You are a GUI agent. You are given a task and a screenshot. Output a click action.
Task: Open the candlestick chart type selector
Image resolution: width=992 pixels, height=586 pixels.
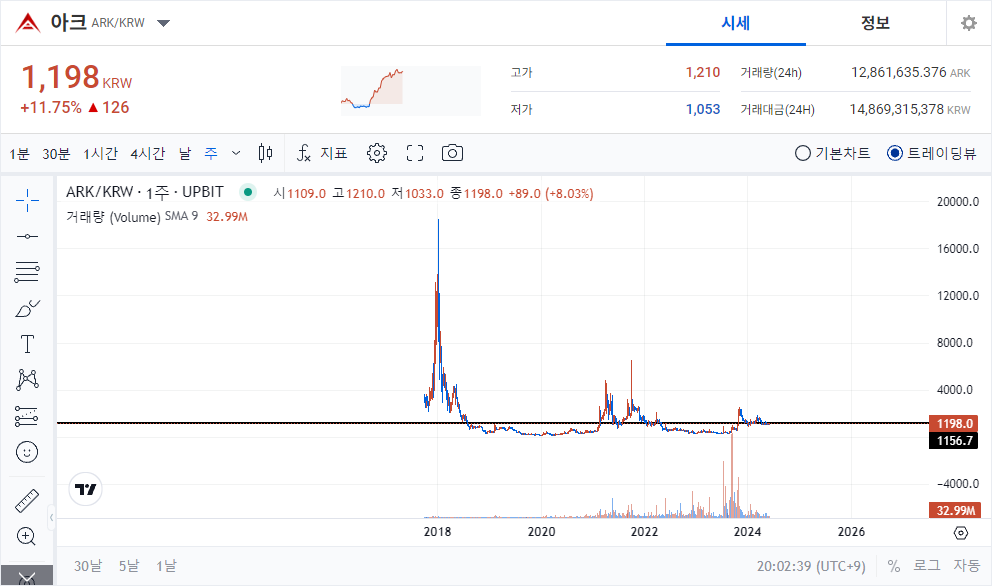(x=266, y=153)
